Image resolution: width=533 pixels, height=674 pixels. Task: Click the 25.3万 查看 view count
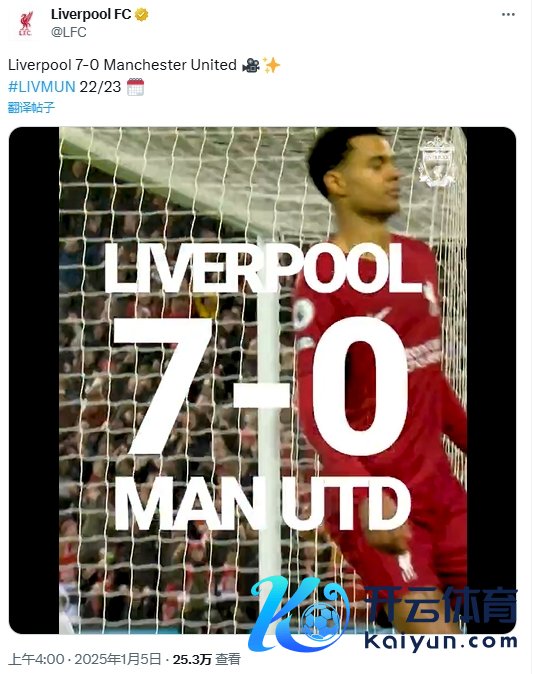pyautogui.click(x=207, y=659)
